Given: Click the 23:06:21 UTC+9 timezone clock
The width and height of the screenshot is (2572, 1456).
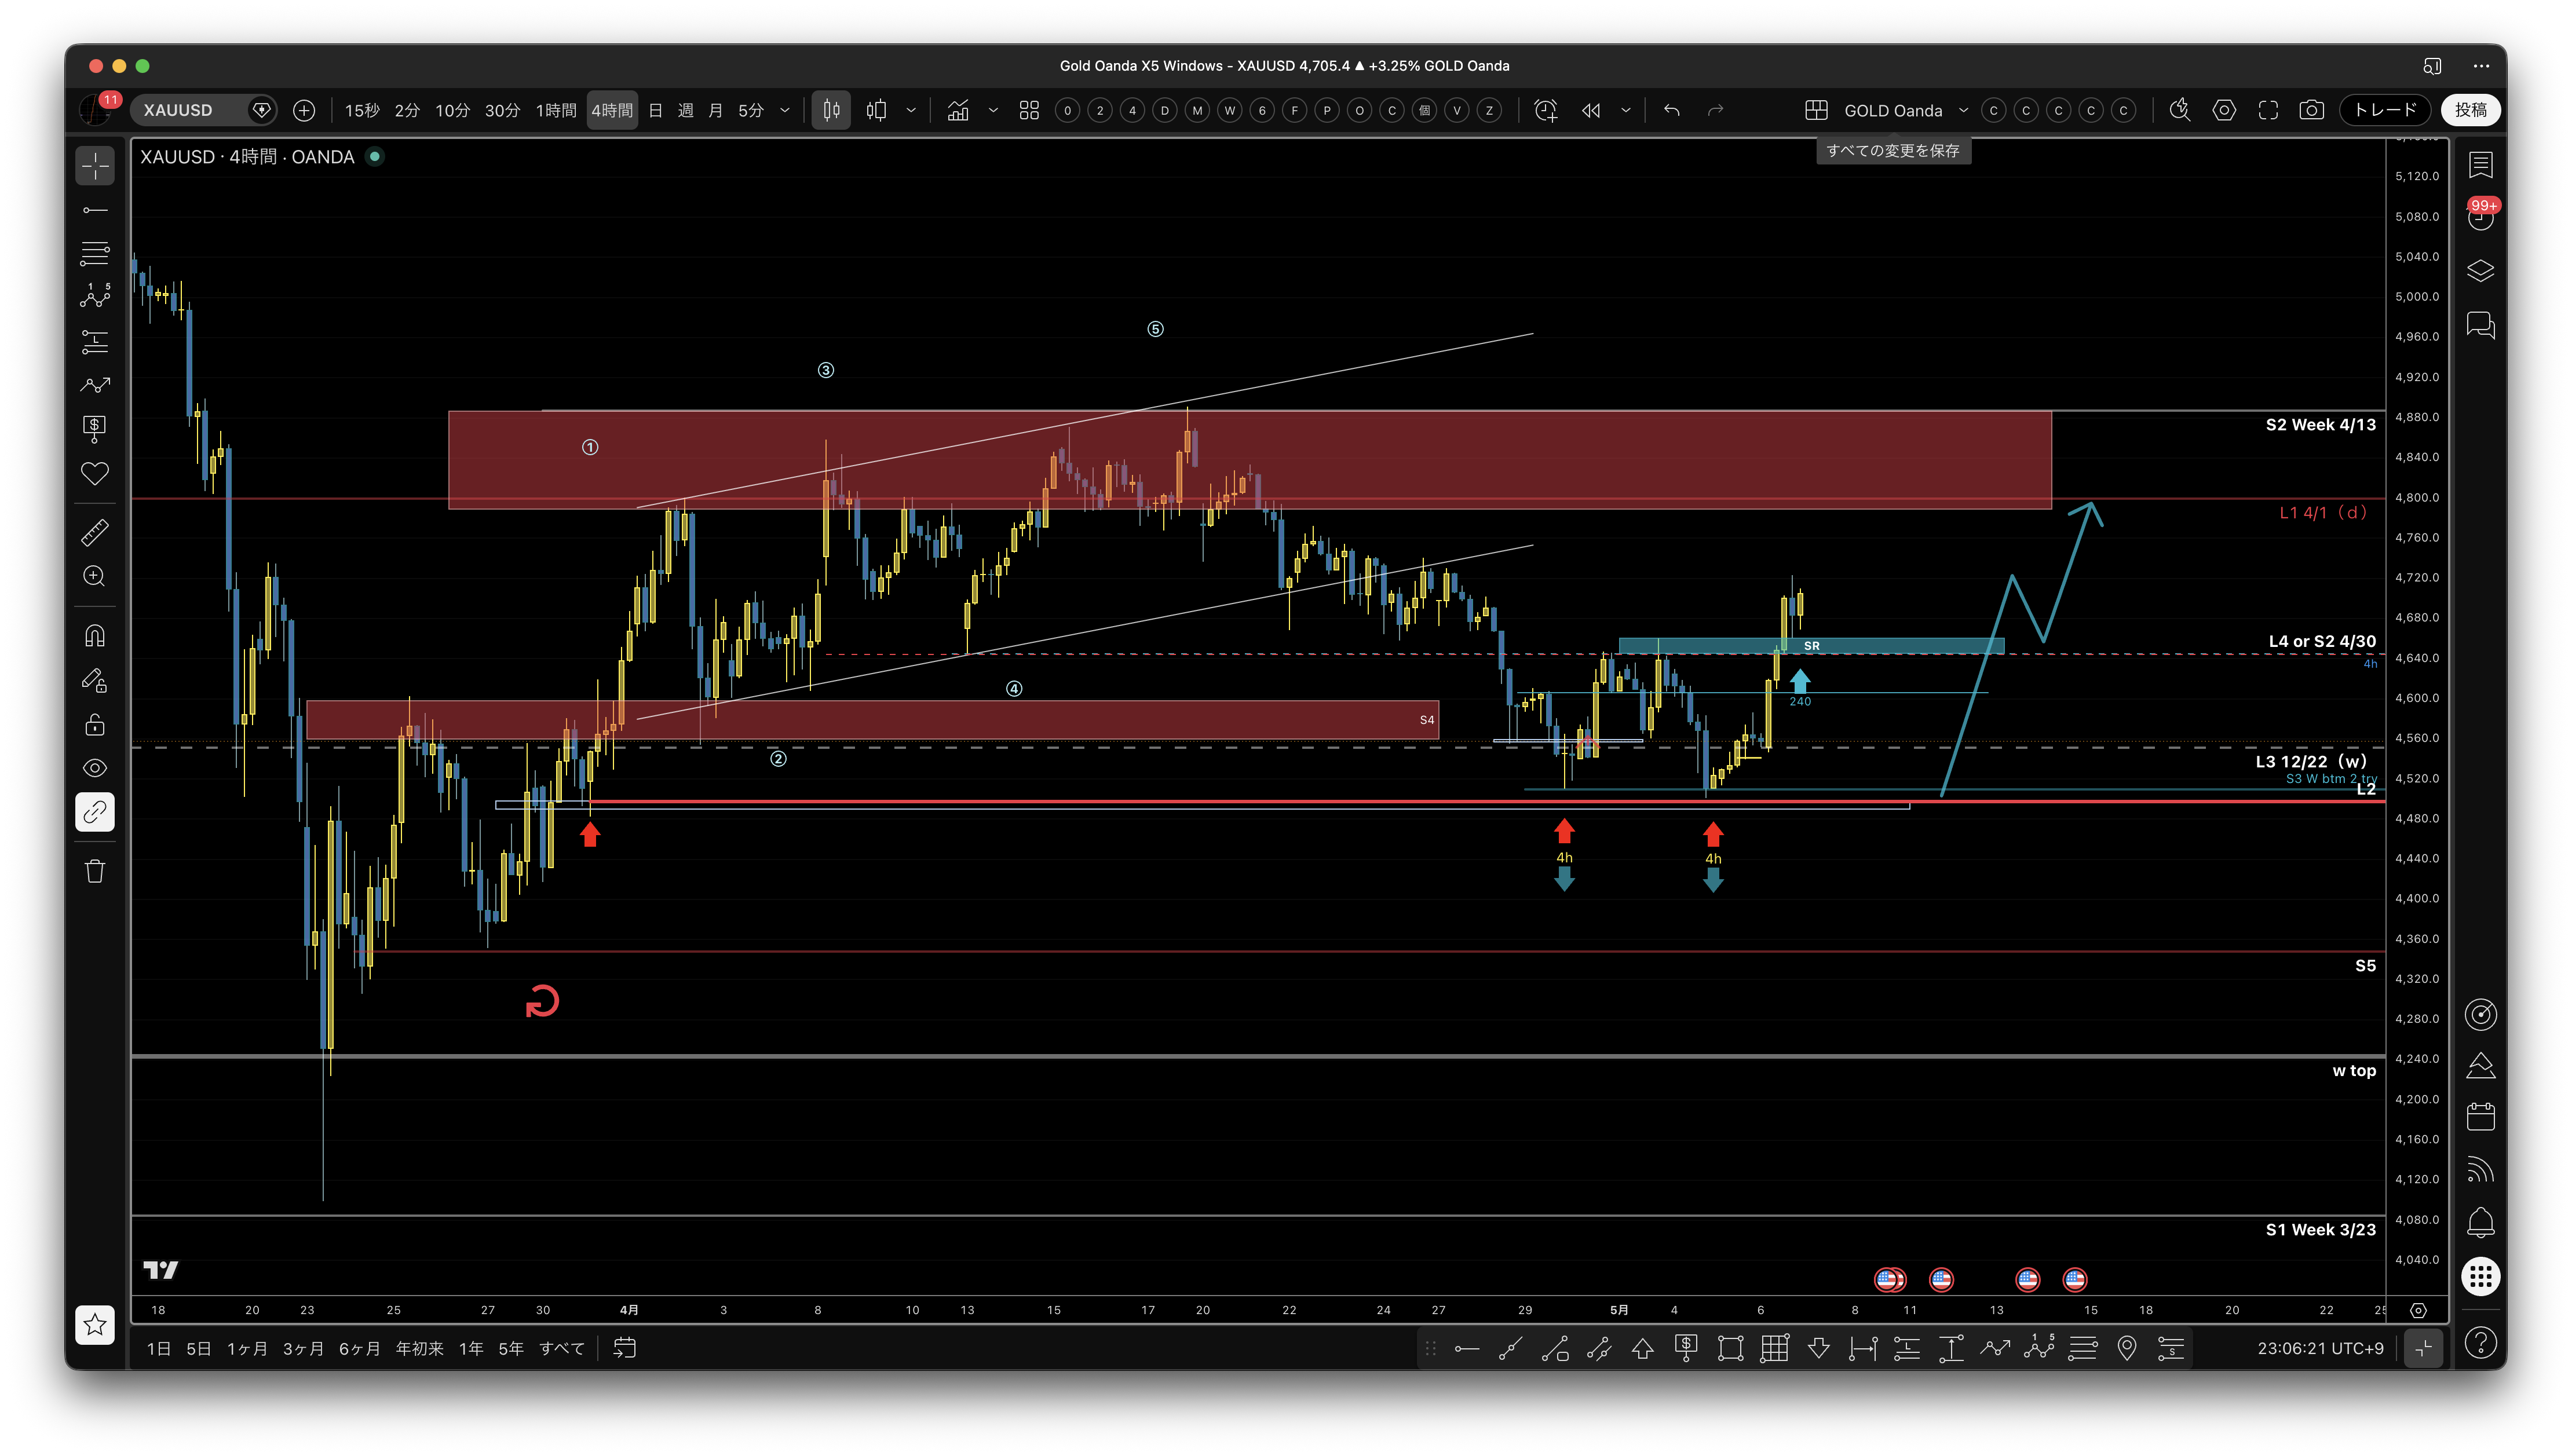Looking at the screenshot, I should pos(2320,1349).
